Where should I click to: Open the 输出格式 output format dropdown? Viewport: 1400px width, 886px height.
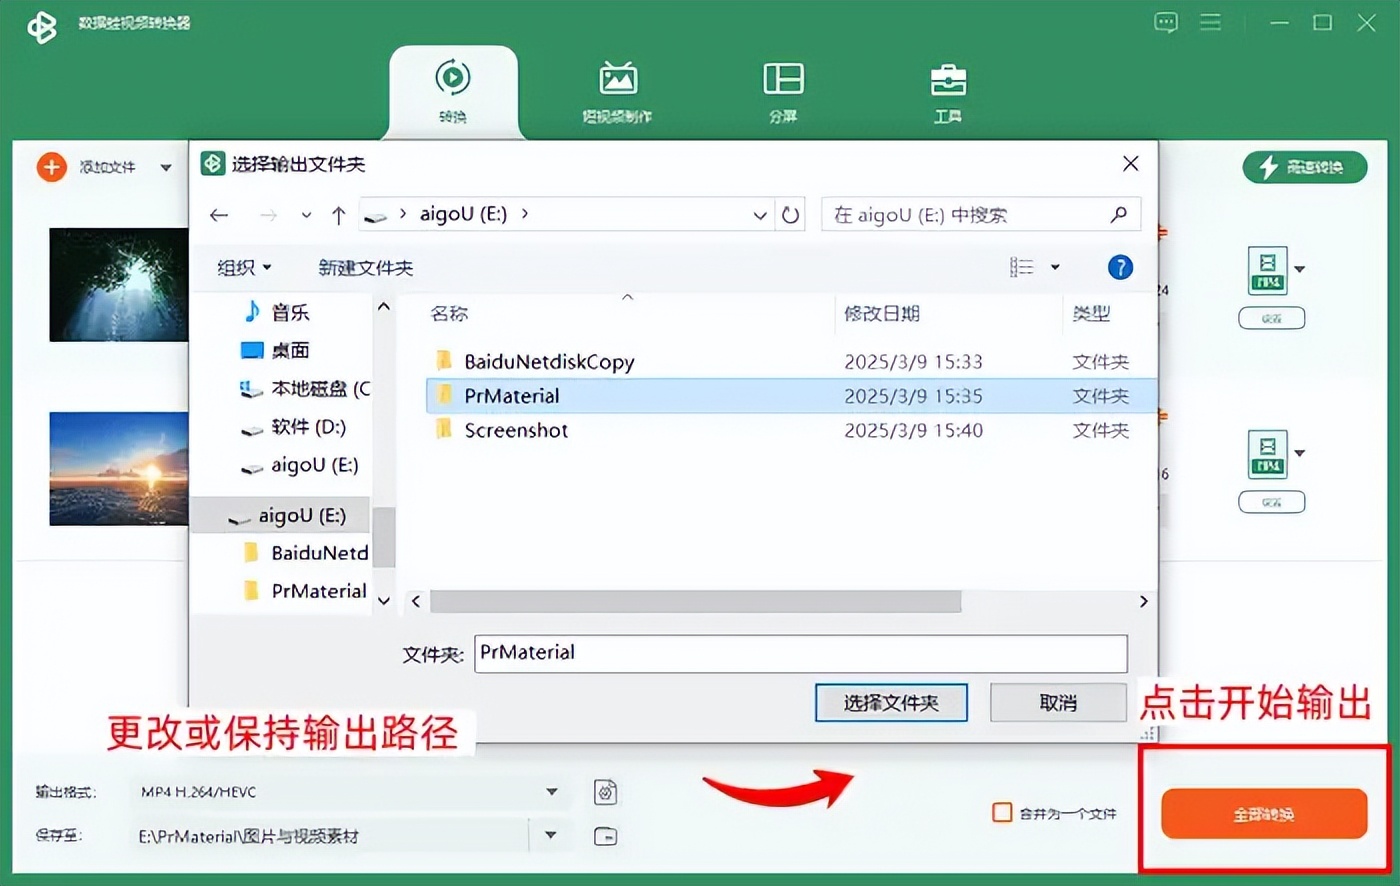pyautogui.click(x=553, y=792)
